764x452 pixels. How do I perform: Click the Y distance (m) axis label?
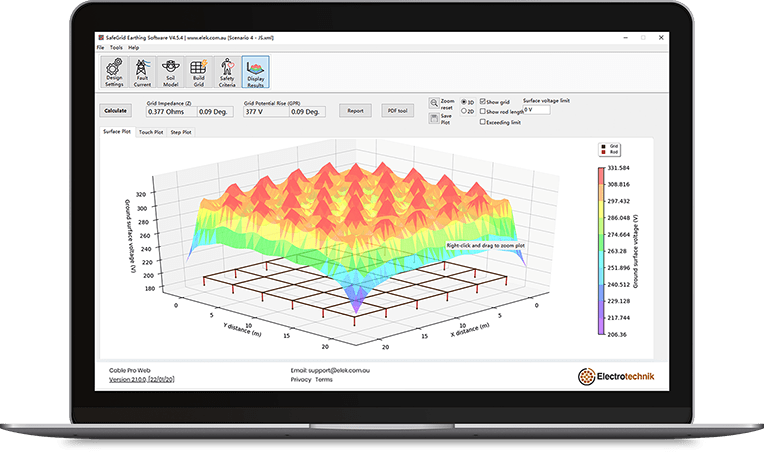(242, 330)
